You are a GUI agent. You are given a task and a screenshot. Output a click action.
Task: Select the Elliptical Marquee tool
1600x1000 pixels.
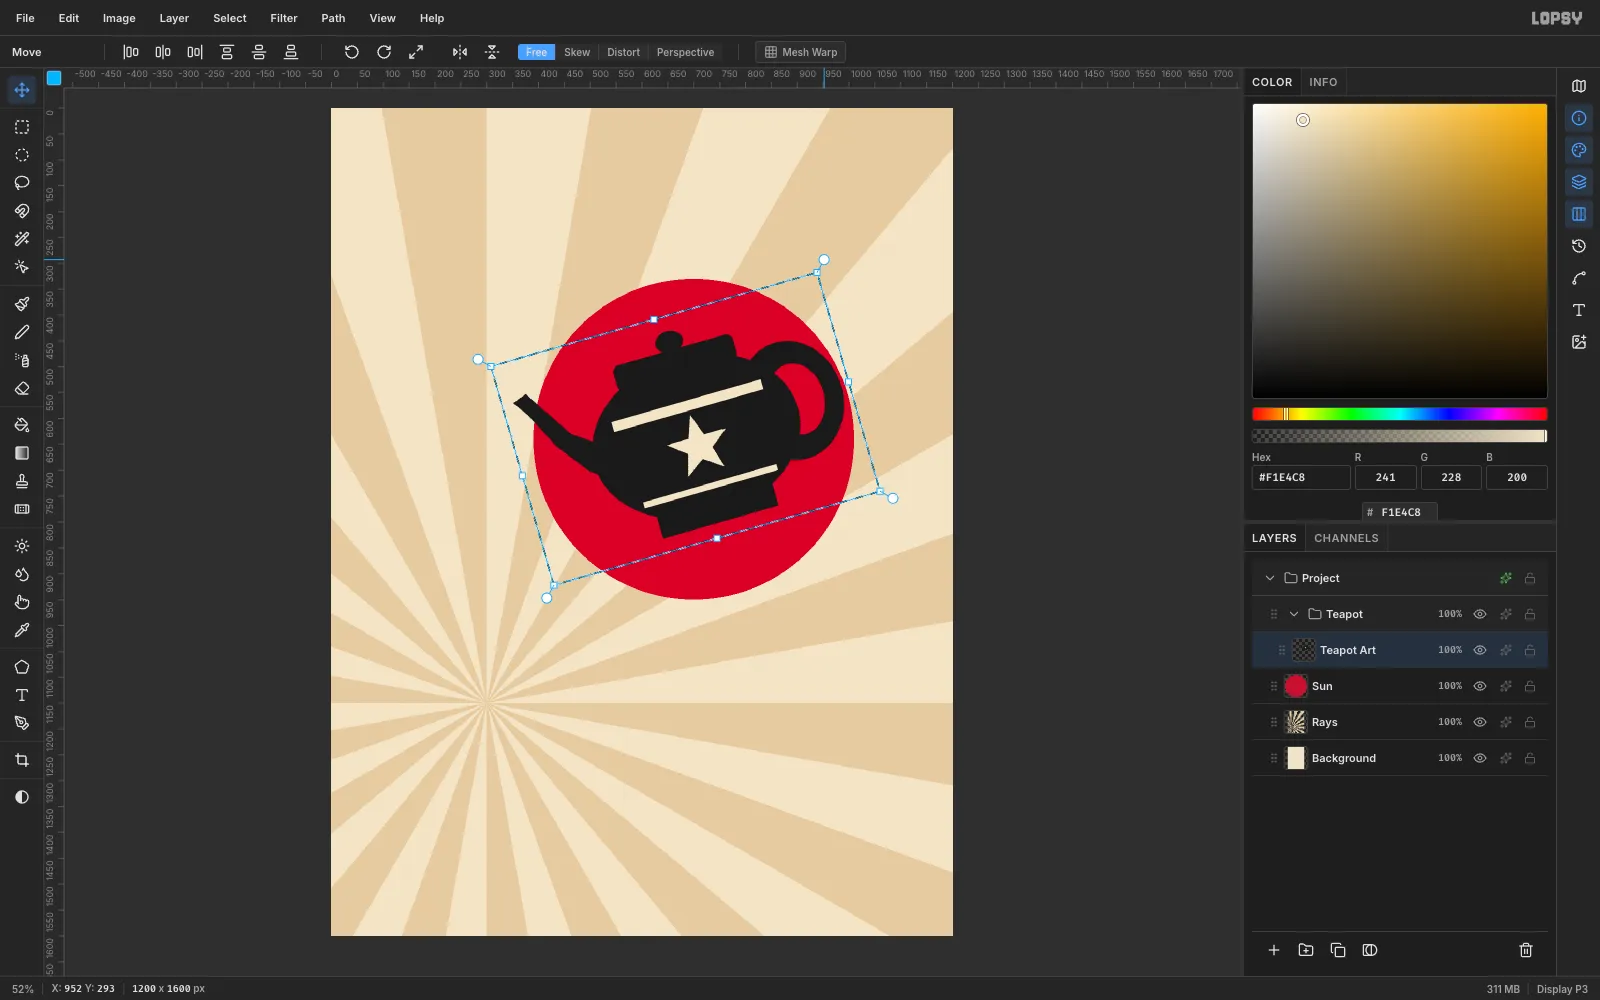pyautogui.click(x=22, y=155)
